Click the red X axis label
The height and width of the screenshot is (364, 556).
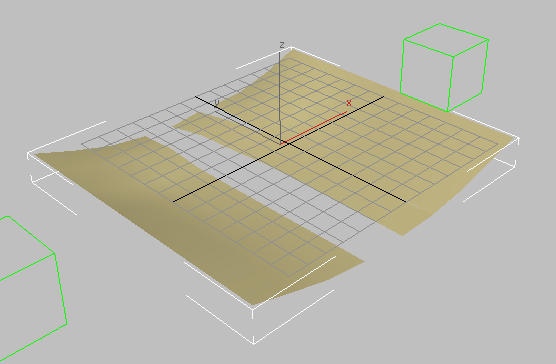coord(349,103)
